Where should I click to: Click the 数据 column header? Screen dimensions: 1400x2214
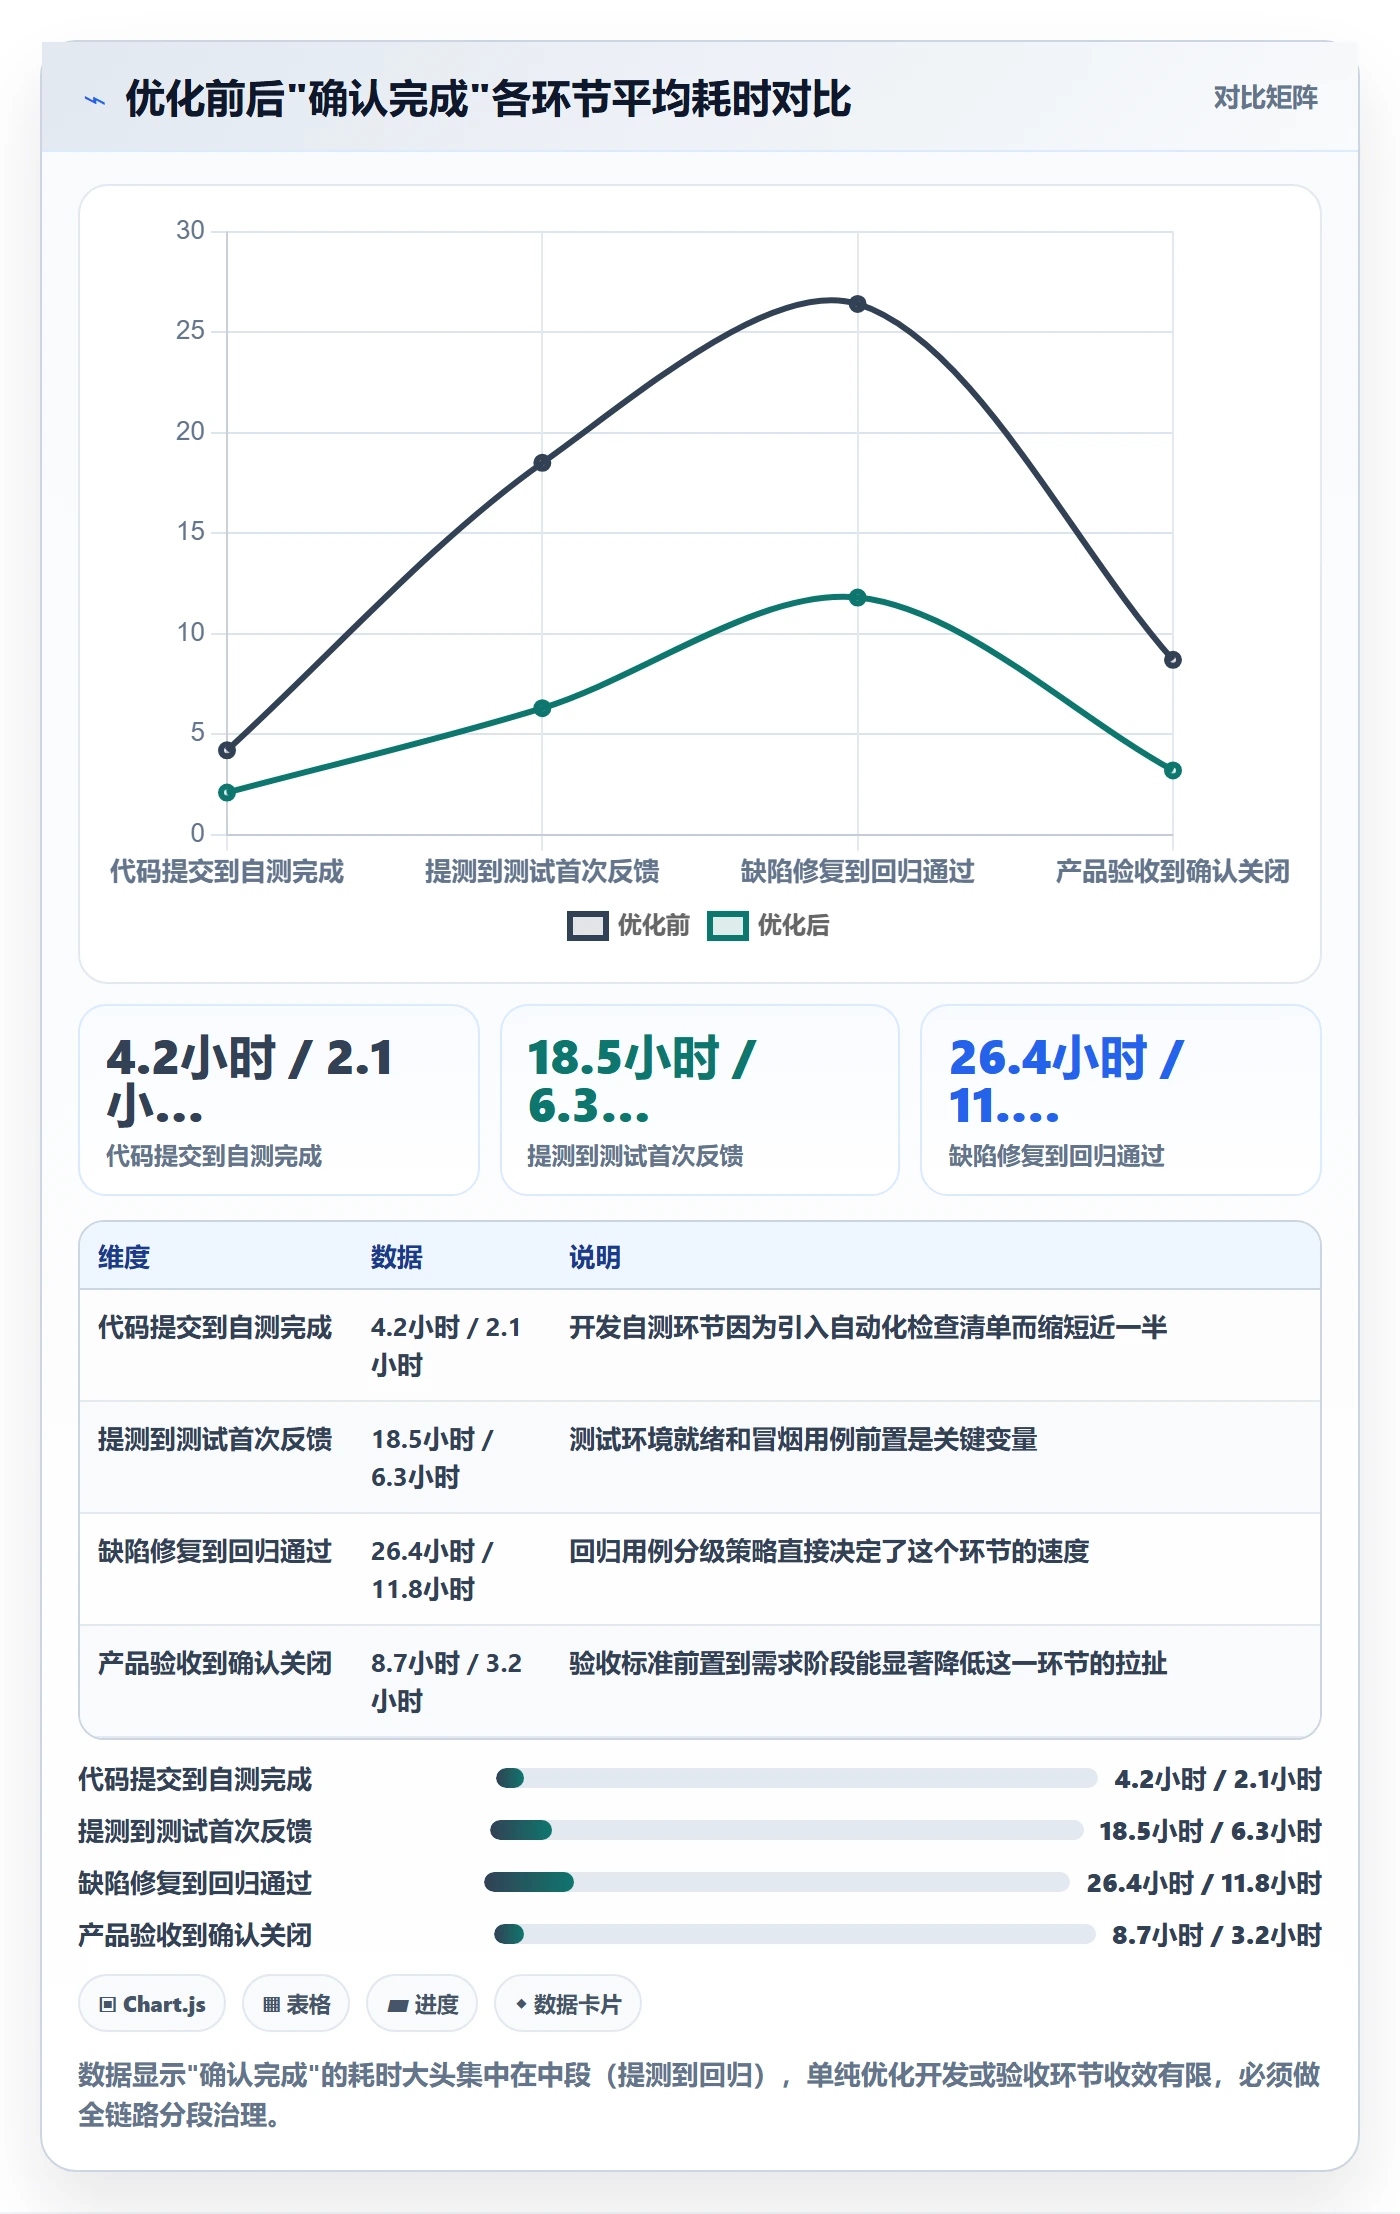(x=397, y=1257)
